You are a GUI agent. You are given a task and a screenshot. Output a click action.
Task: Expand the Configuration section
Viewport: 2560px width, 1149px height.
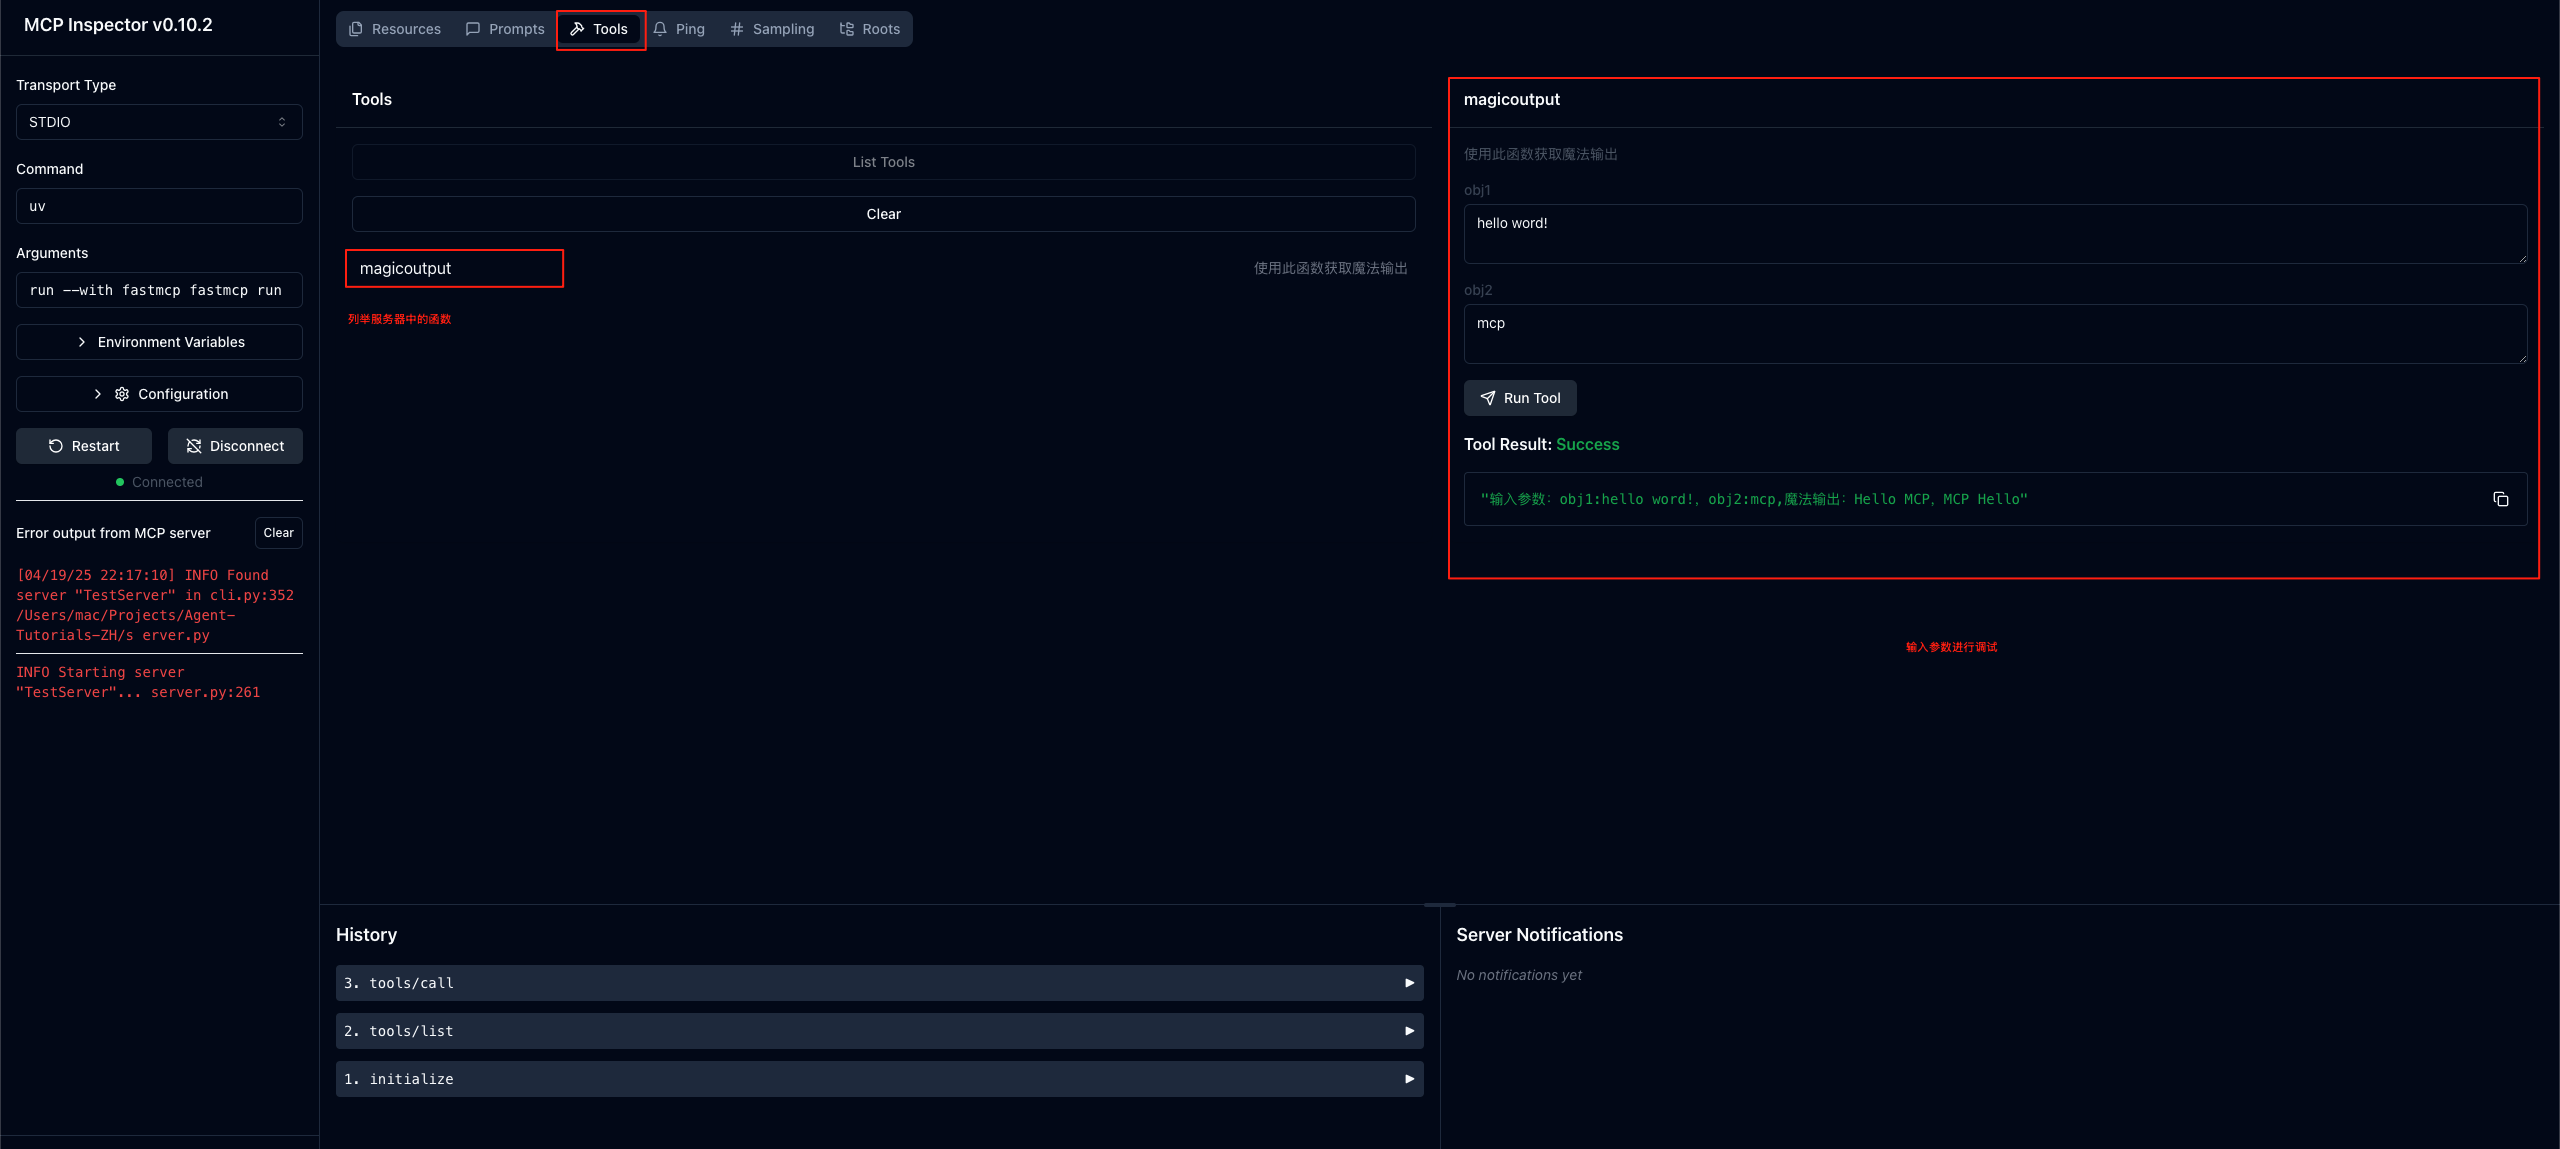tap(159, 394)
